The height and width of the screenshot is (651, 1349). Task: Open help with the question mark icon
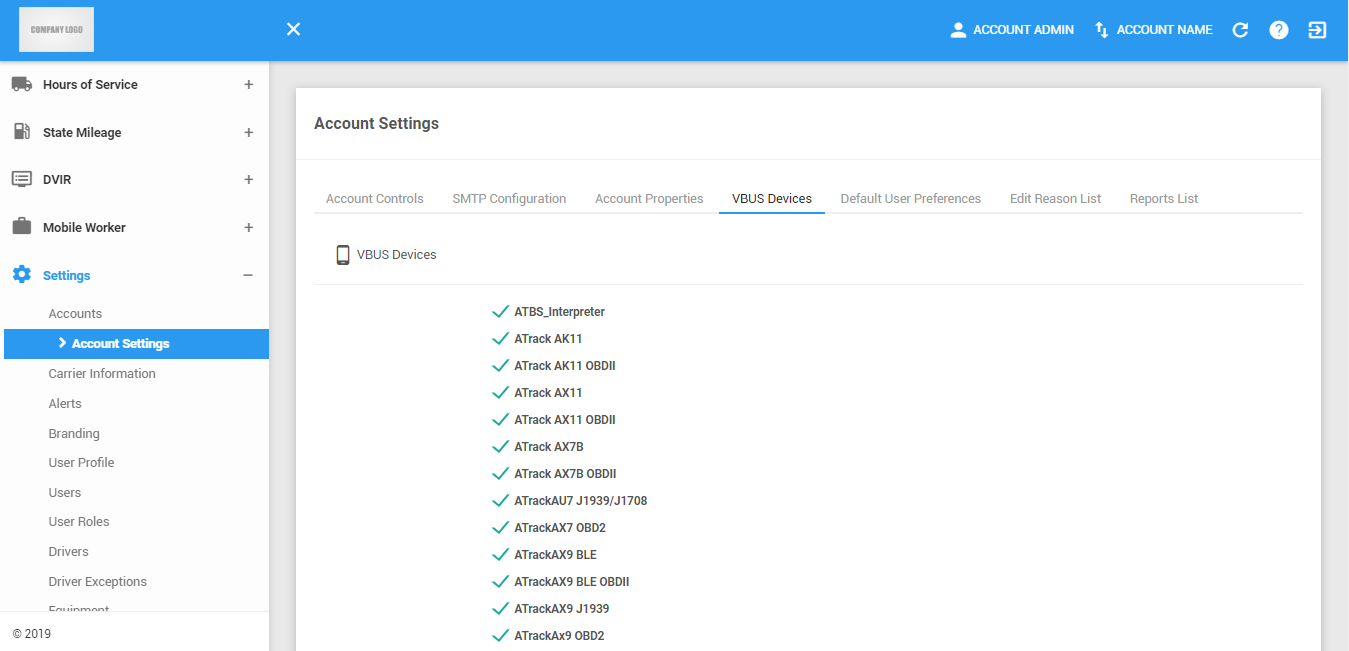tap(1279, 30)
